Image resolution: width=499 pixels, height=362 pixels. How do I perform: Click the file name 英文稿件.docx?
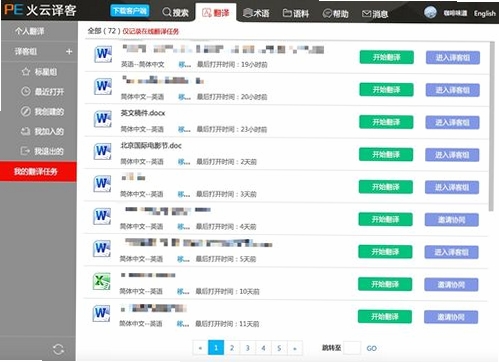[143, 113]
